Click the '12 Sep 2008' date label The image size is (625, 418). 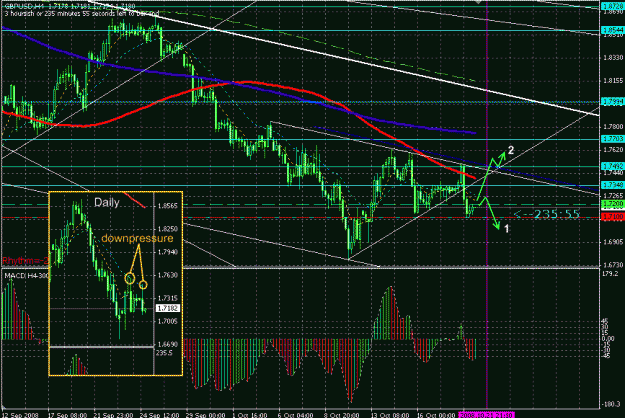(20, 415)
